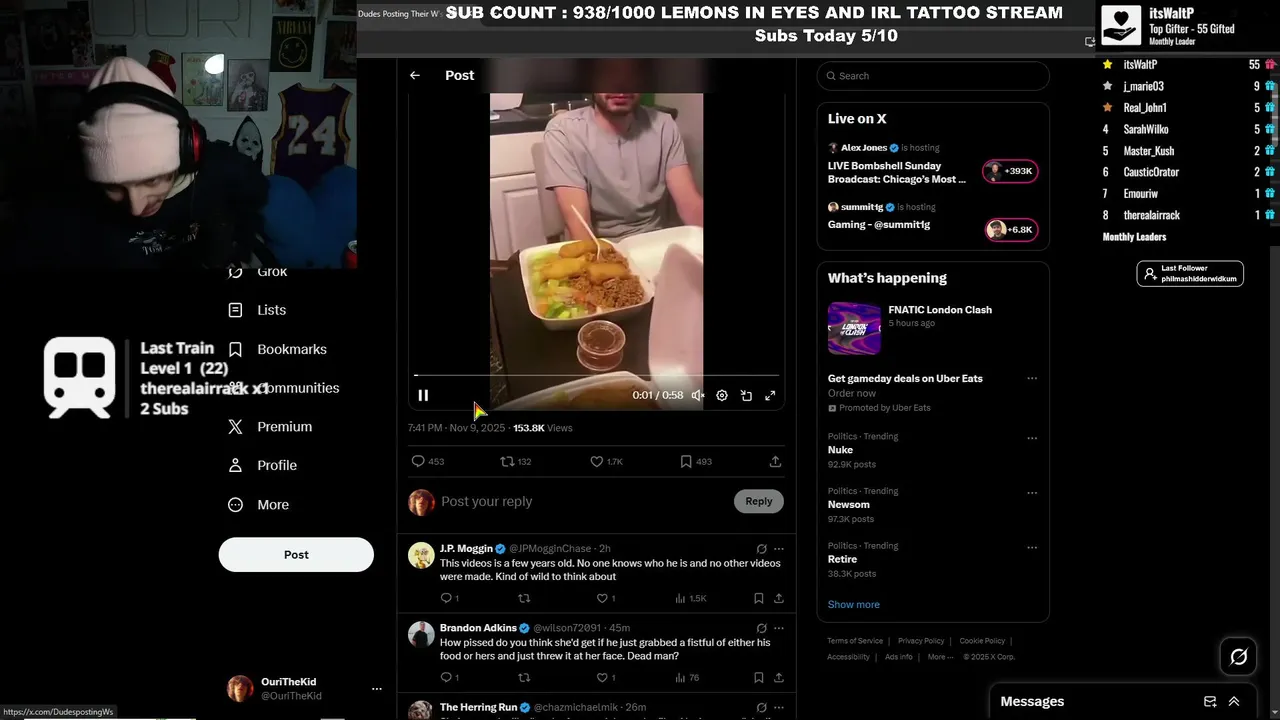This screenshot has height=720, width=1280.
Task: Repost the post with 132 reposts
Action: (507, 462)
